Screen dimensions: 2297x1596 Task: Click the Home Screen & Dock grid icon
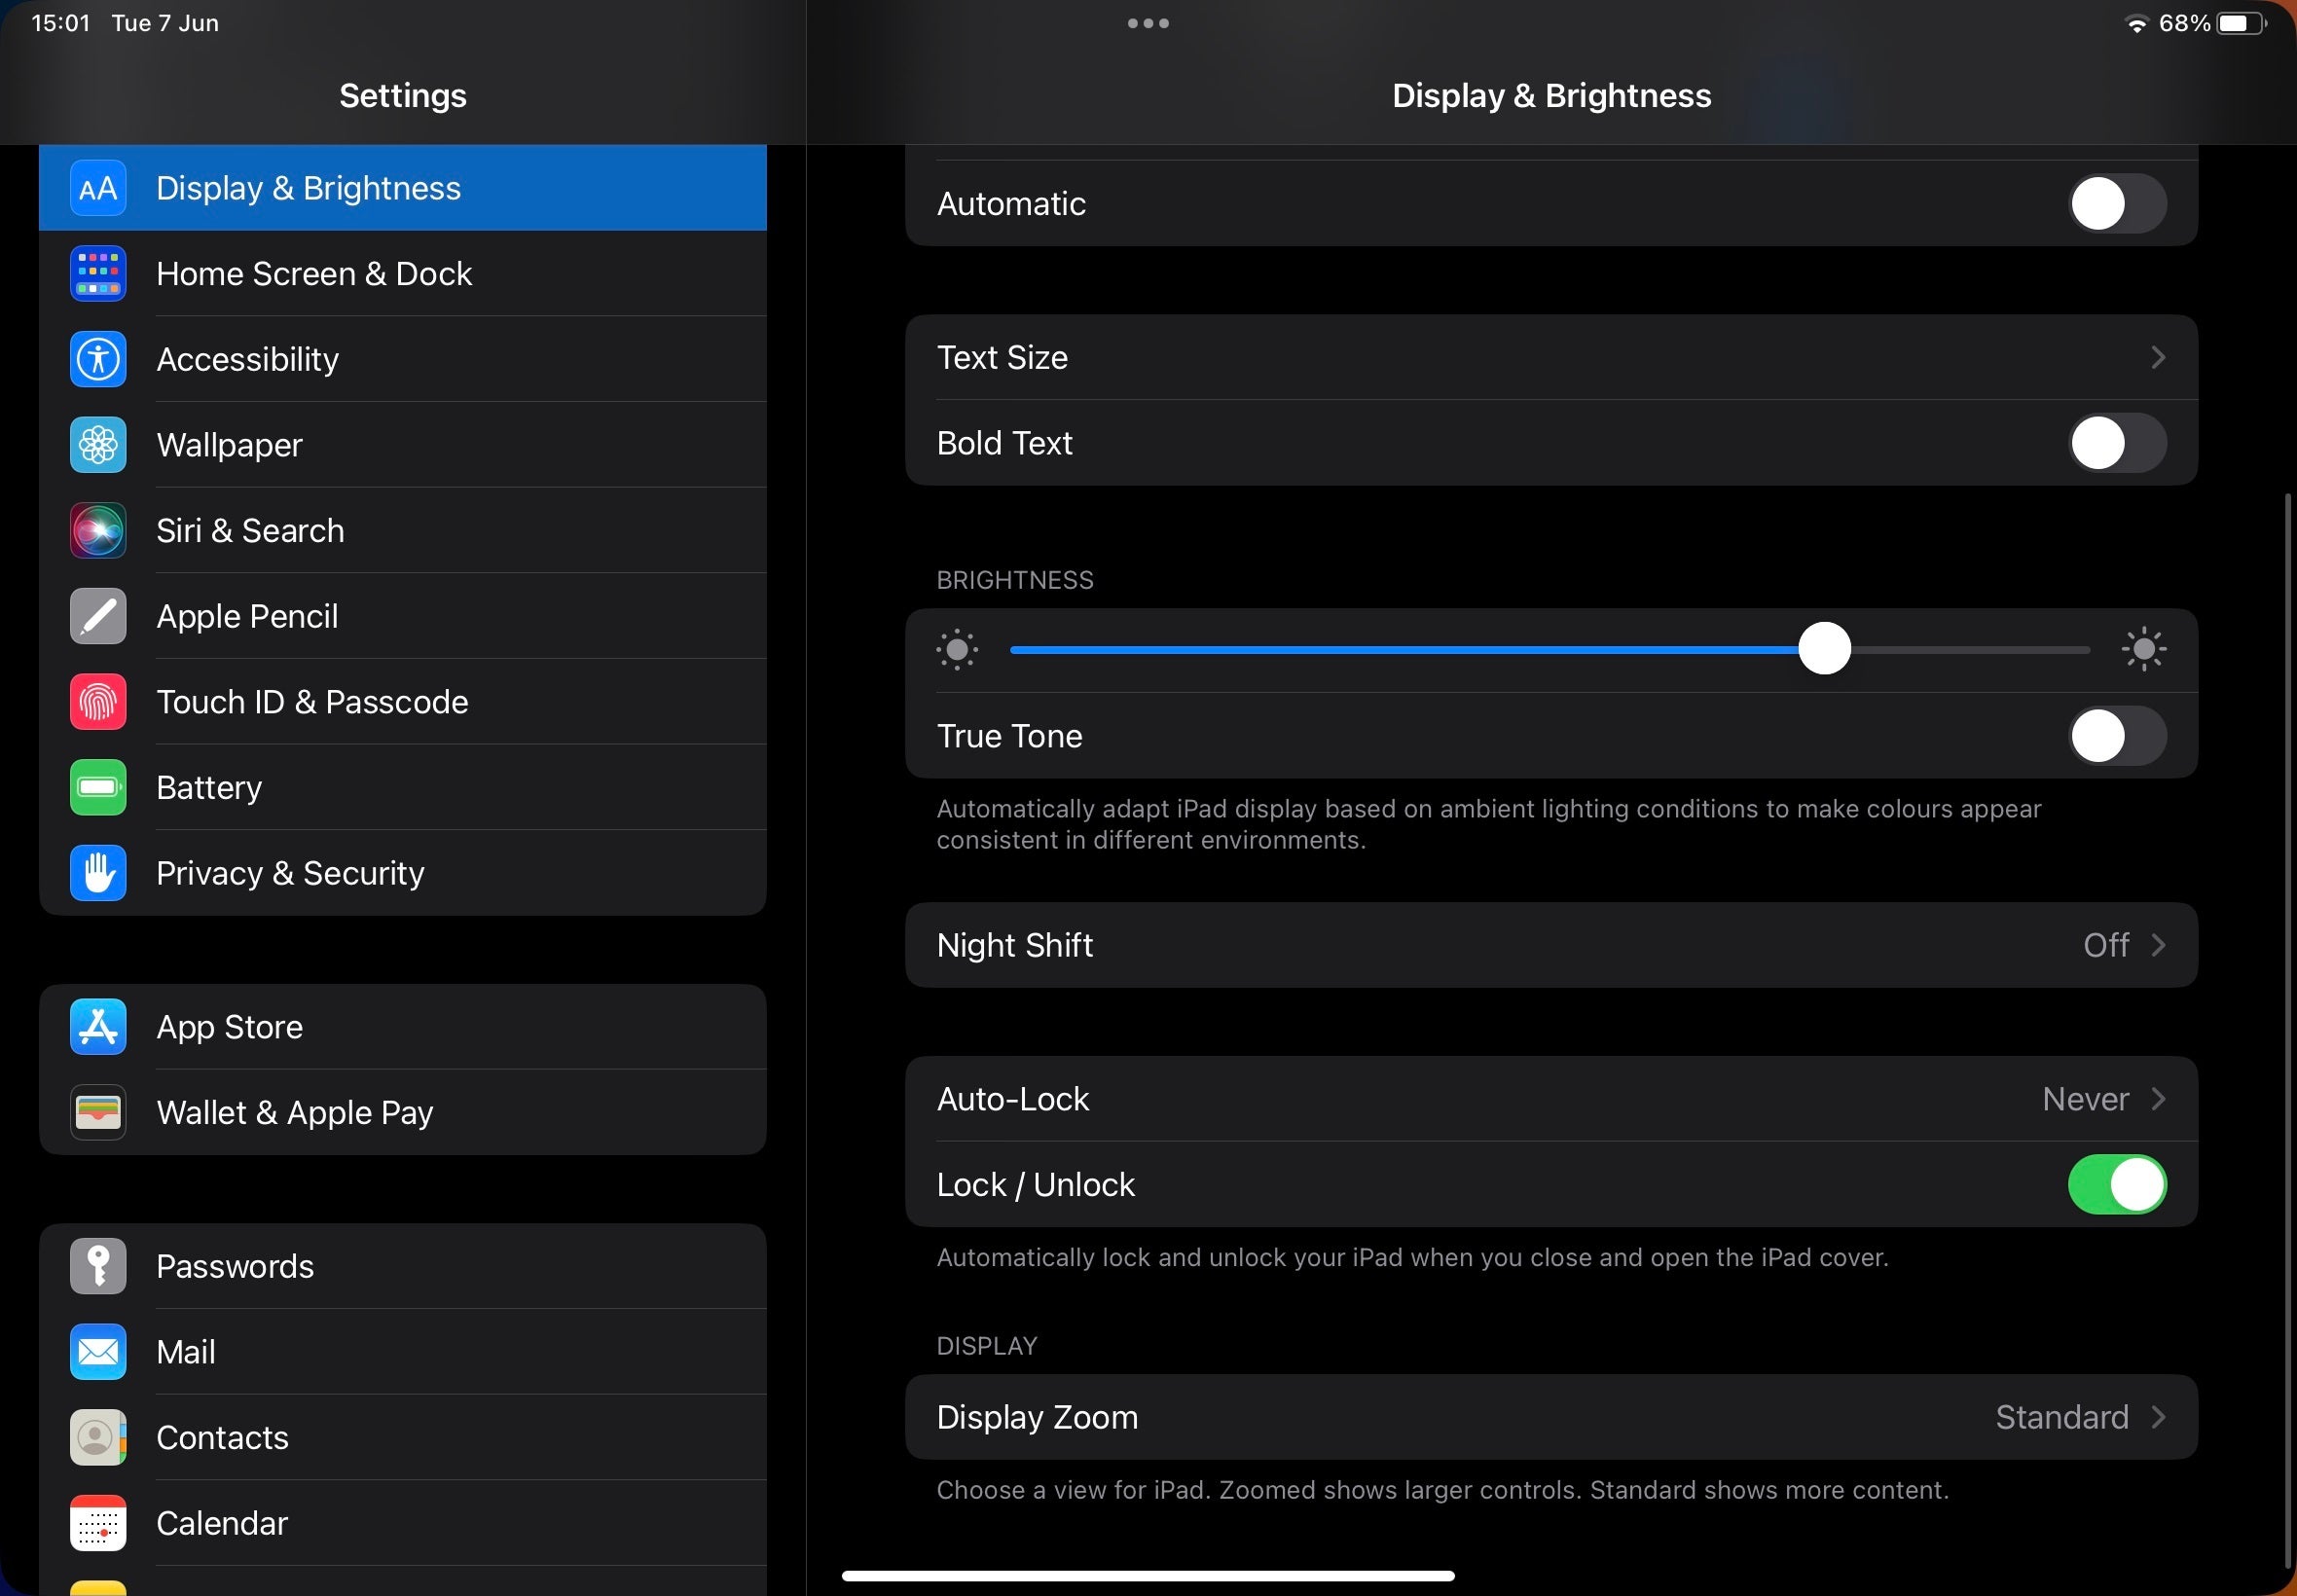click(98, 273)
